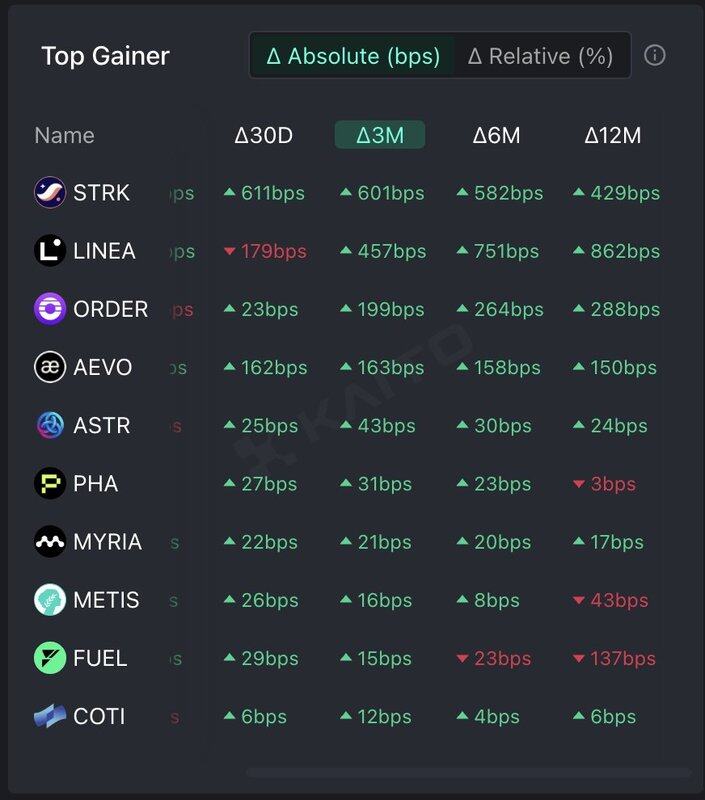Click the ORDER purple logo icon
The image size is (705, 800).
point(49,309)
